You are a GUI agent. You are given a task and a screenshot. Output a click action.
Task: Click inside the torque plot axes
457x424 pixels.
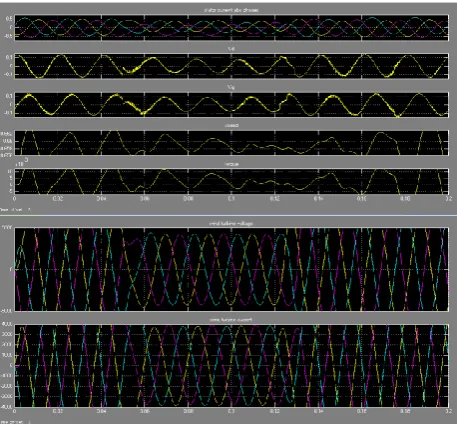pyautogui.click(x=231, y=181)
